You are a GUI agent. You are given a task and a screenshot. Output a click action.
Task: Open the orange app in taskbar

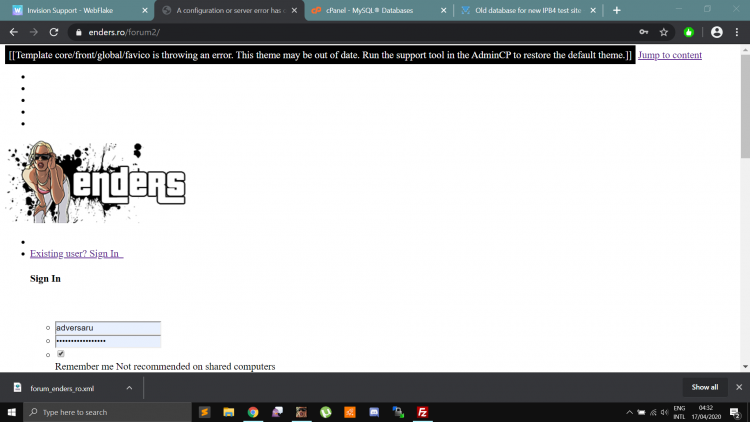[x=350, y=412]
